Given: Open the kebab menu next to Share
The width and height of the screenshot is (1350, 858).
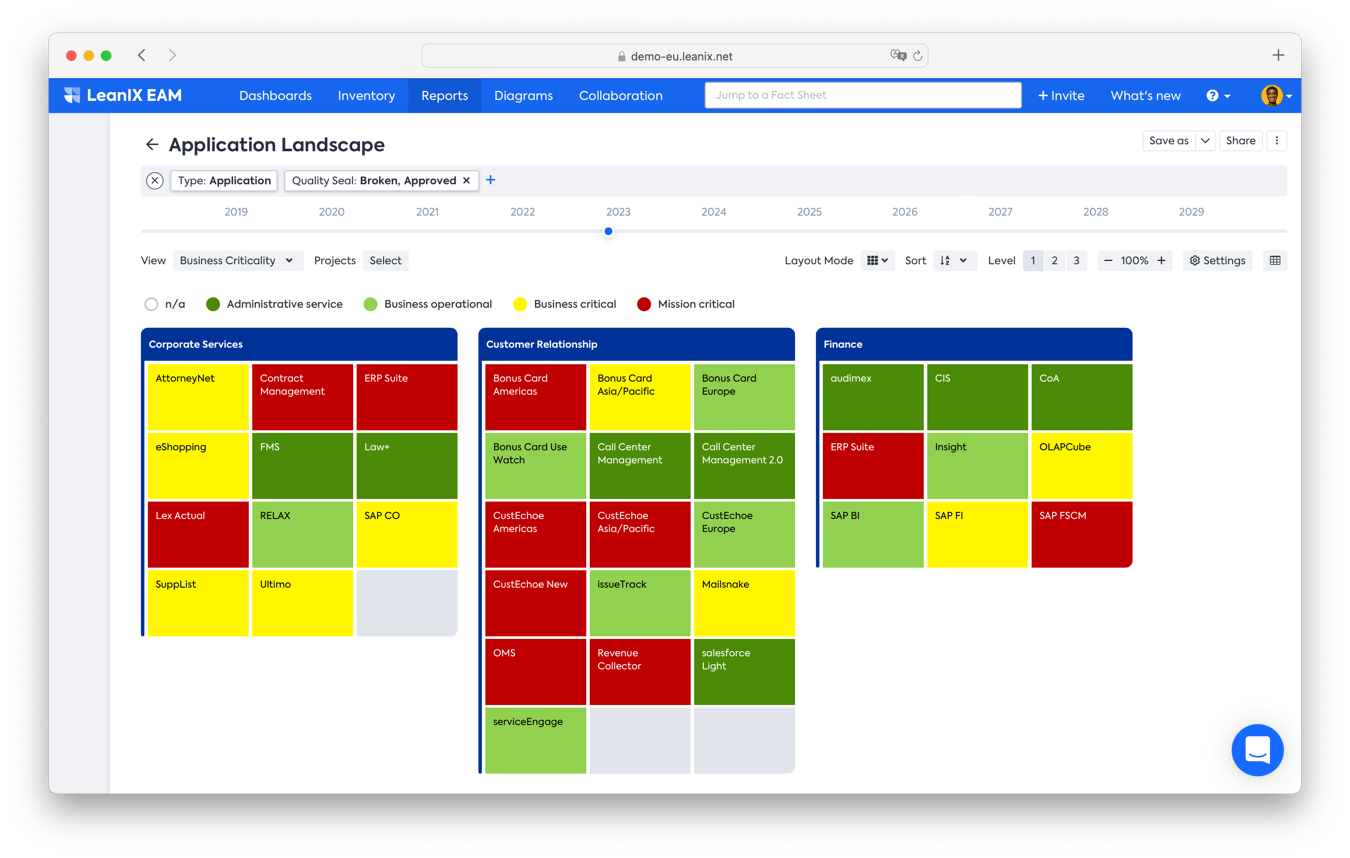Looking at the screenshot, I should pos(1277,140).
